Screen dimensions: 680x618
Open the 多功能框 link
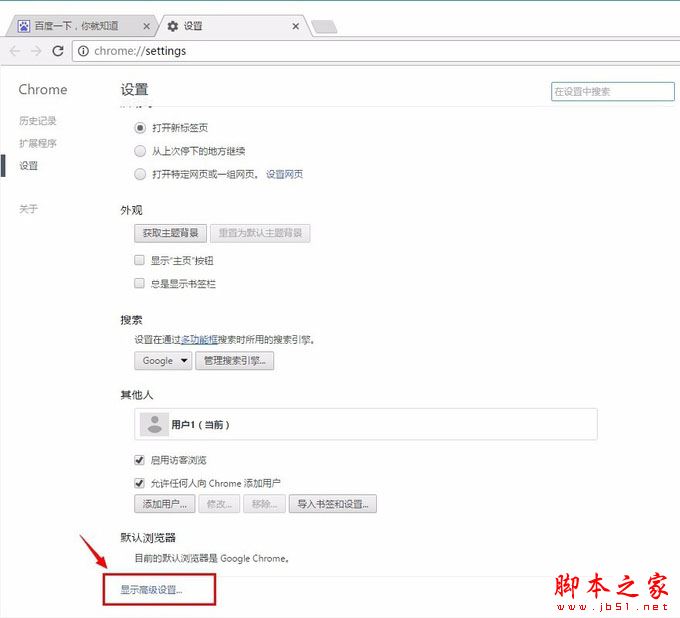199,340
